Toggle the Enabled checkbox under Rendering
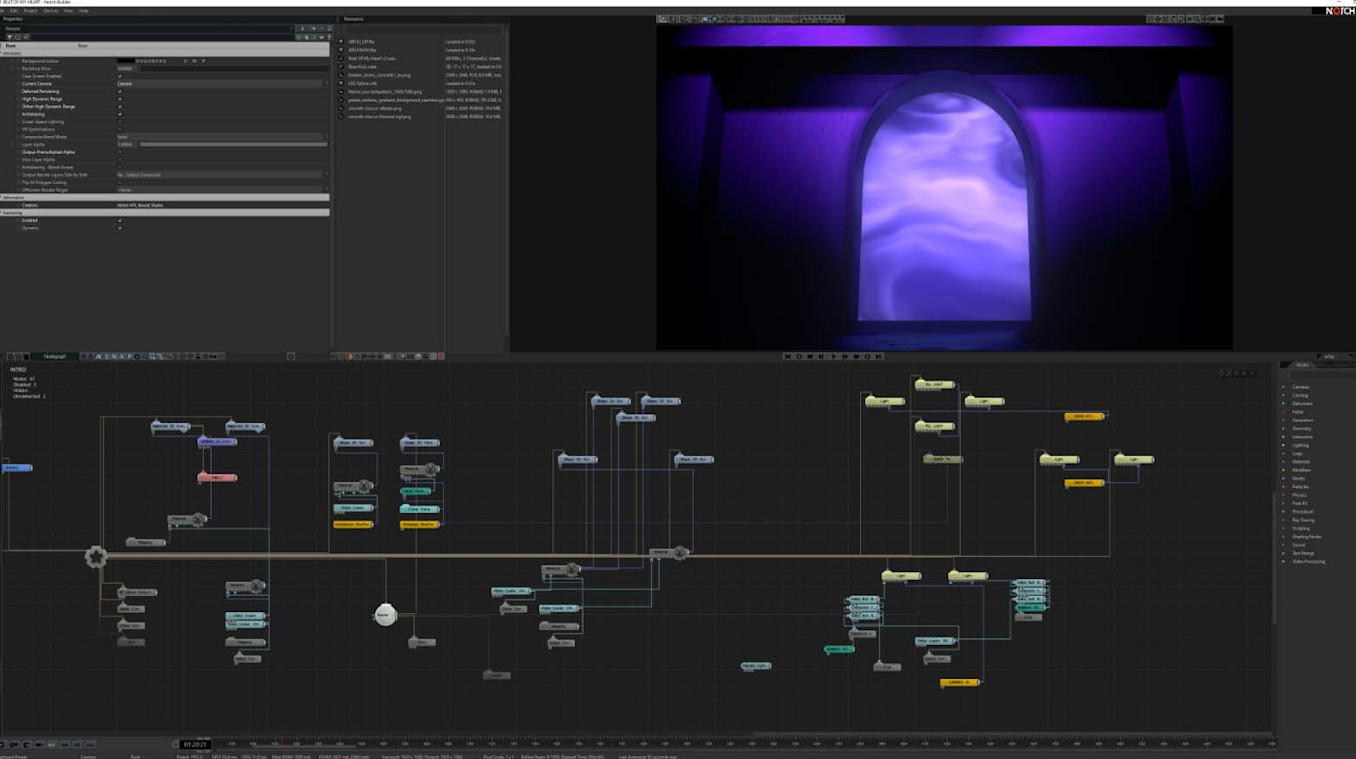The width and height of the screenshot is (1356, 759). tap(120, 220)
